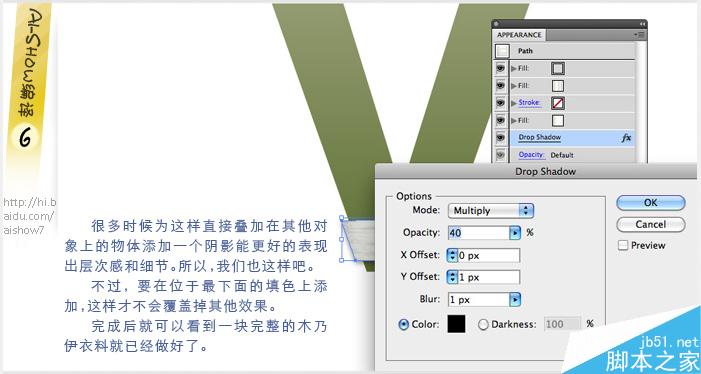The width and height of the screenshot is (701, 374).
Task: Open the Opacity link in Appearance panel
Action: click(x=532, y=155)
